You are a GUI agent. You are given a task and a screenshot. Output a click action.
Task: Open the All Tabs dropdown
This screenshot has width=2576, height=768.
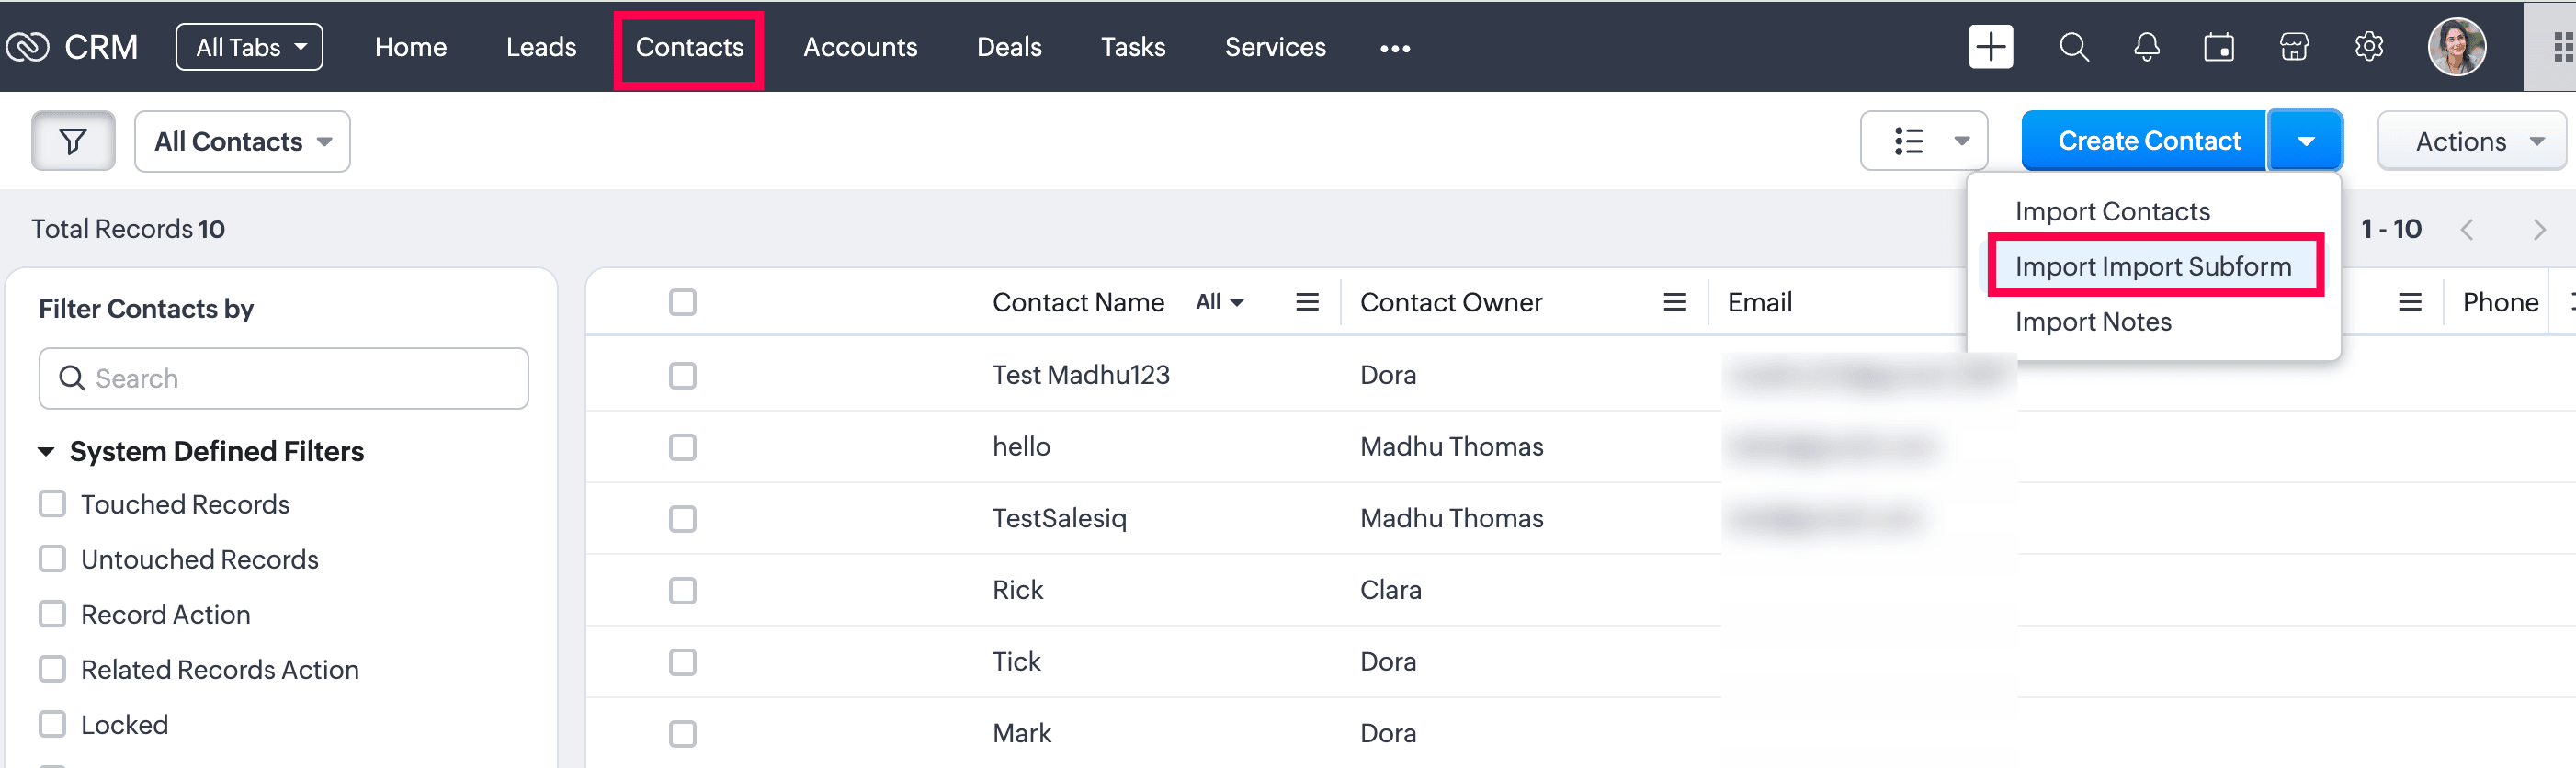coord(249,47)
